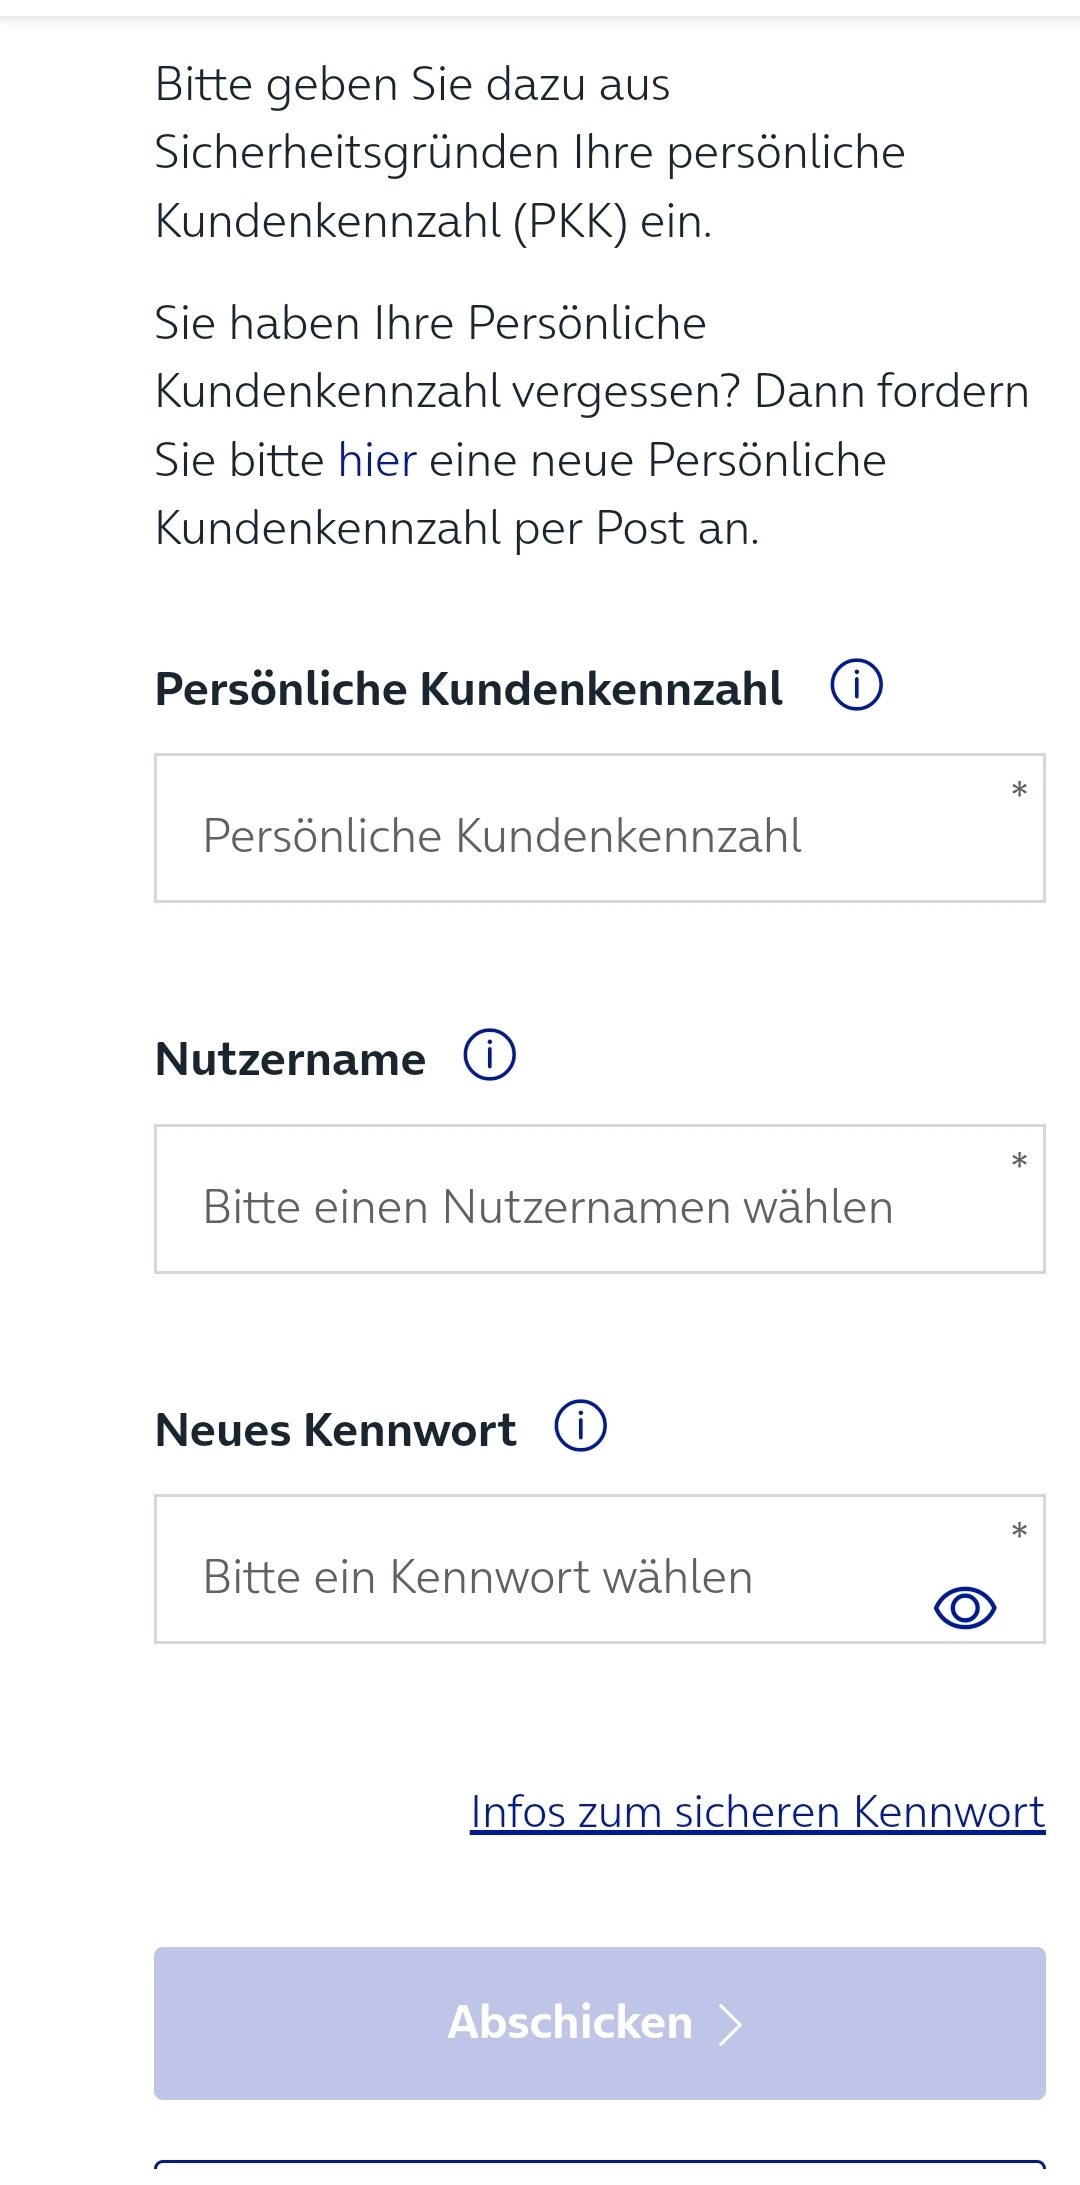This screenshot has height=2185, width=1080.
Task: Toggle password visibility with the eye icon
Action: pos(964,1608)
